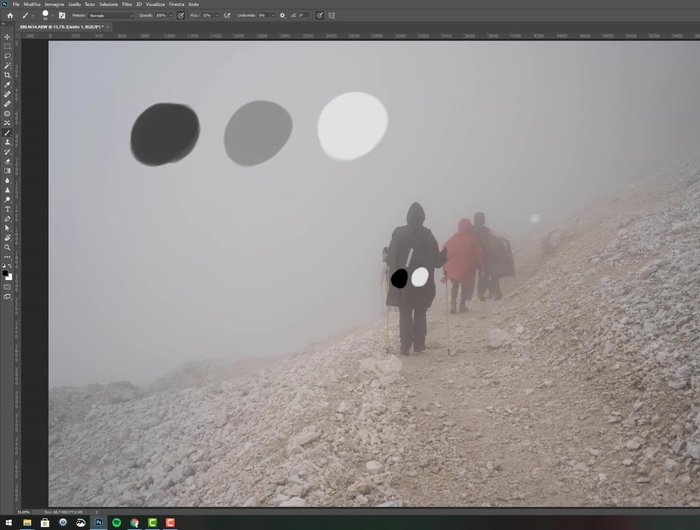The width and height of the screenshot is (700, 530).
Task: Open the Filtro menu
Action: point(127,4)
